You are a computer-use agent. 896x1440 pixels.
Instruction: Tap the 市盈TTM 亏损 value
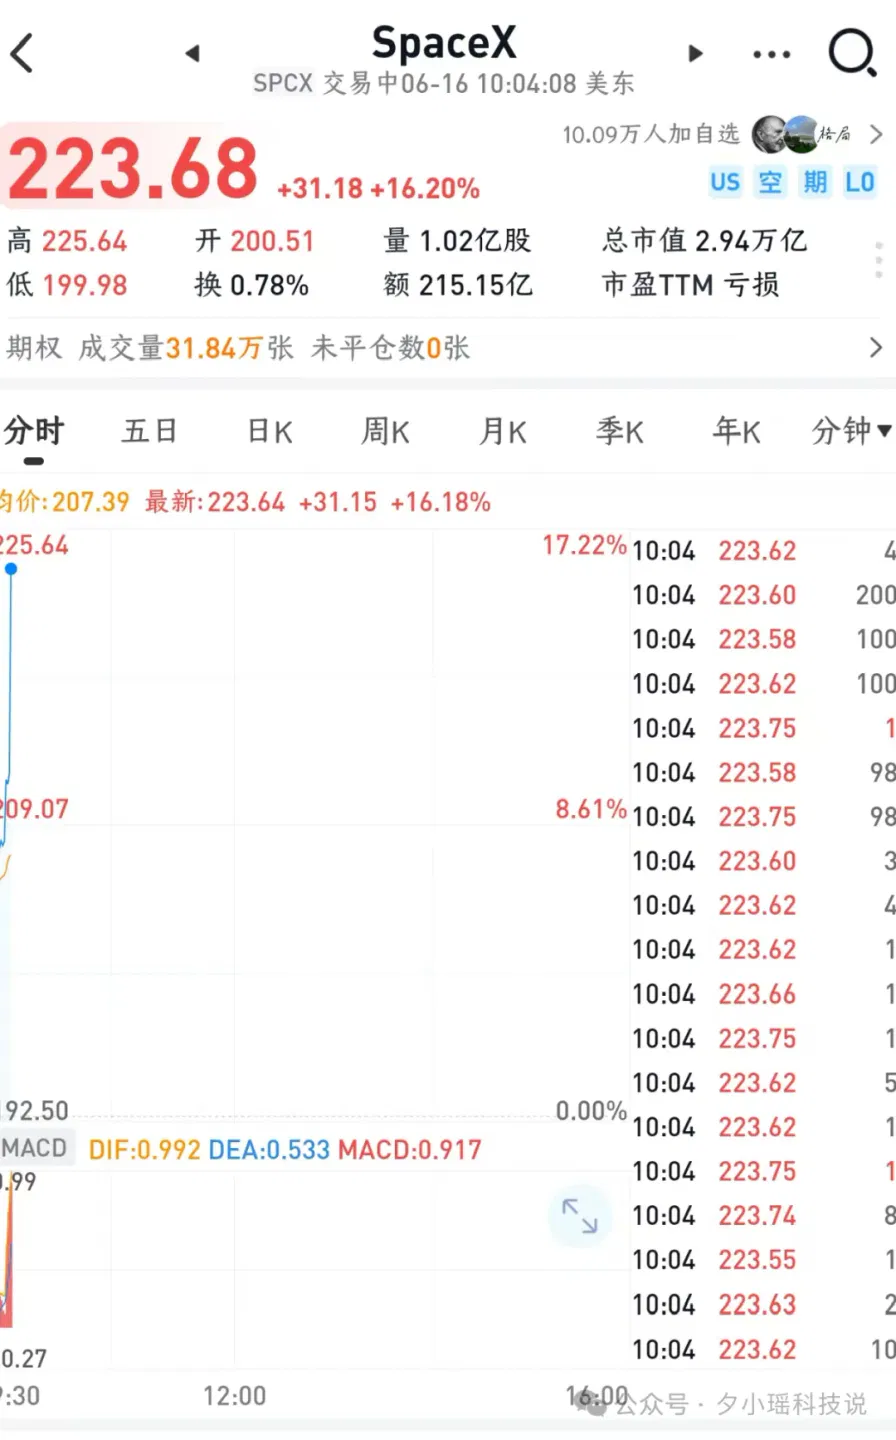pyautogui.click(x=690, y=285)
